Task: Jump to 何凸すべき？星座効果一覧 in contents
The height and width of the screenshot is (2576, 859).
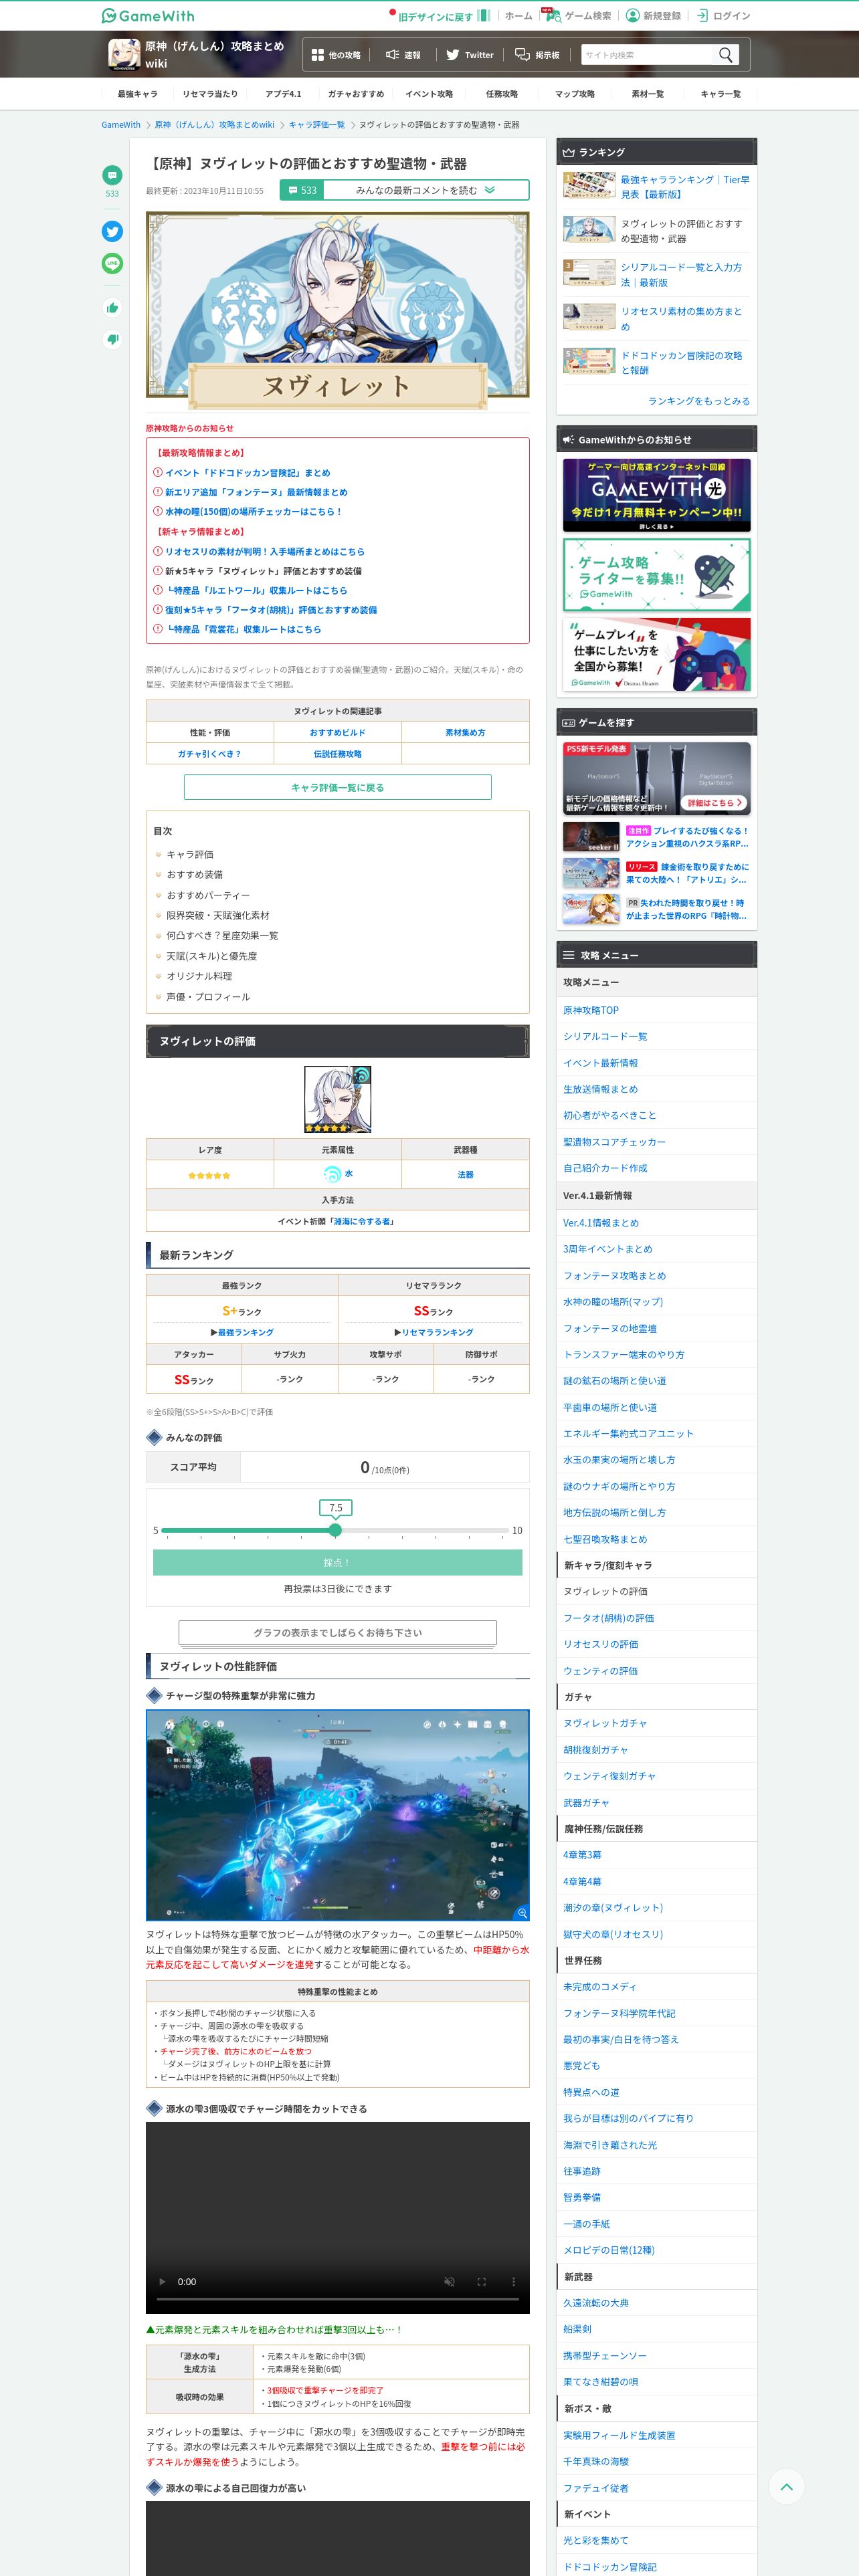Action: [x=222, y=936]
